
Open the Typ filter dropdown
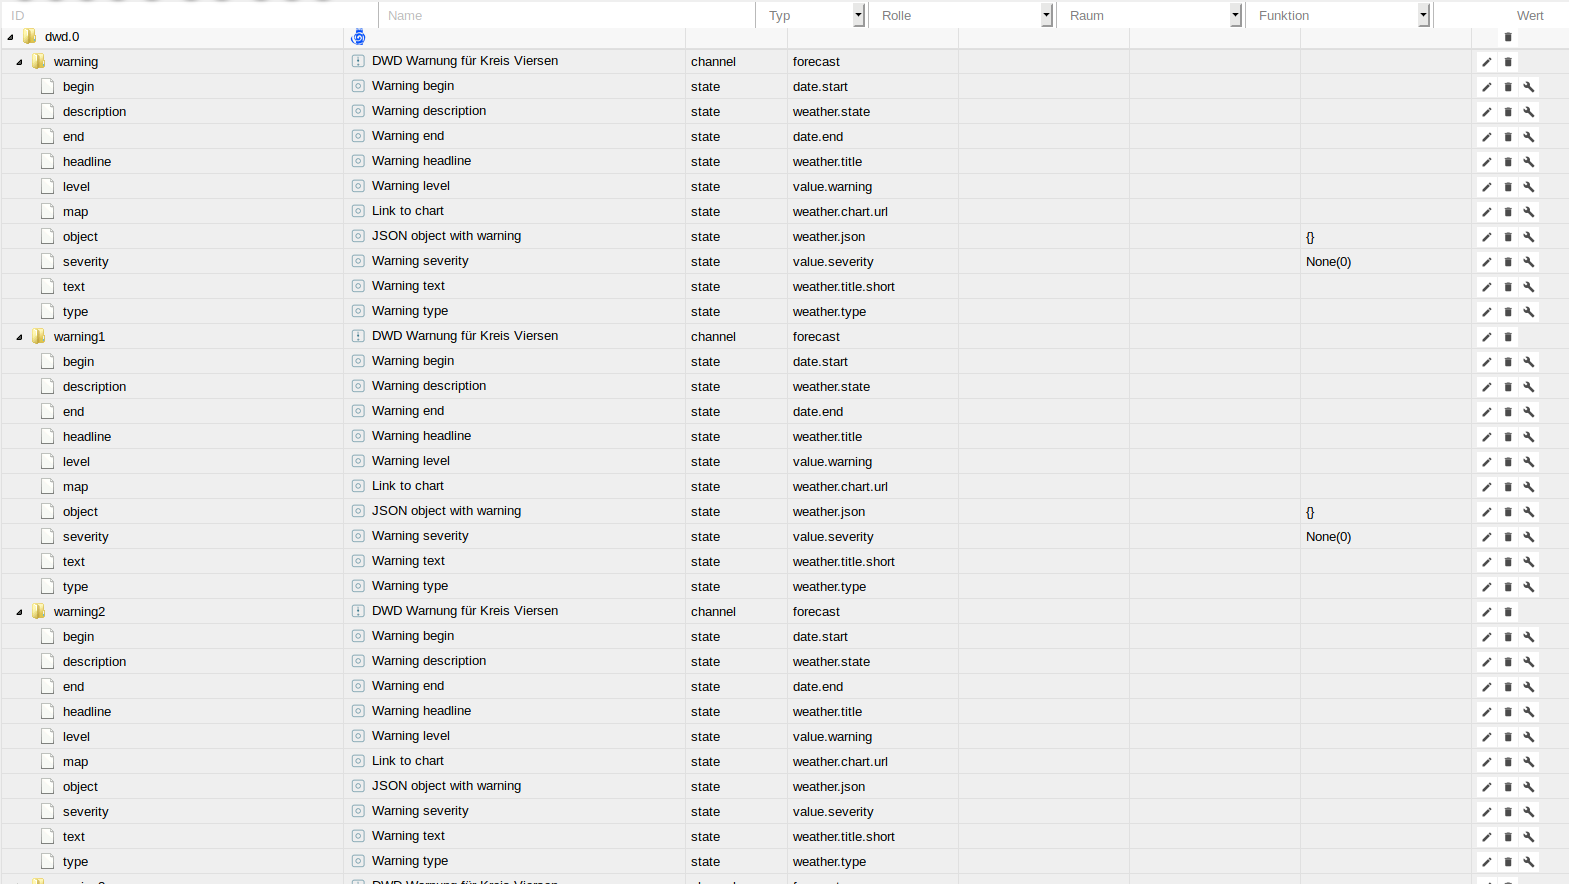coord(858,15)
